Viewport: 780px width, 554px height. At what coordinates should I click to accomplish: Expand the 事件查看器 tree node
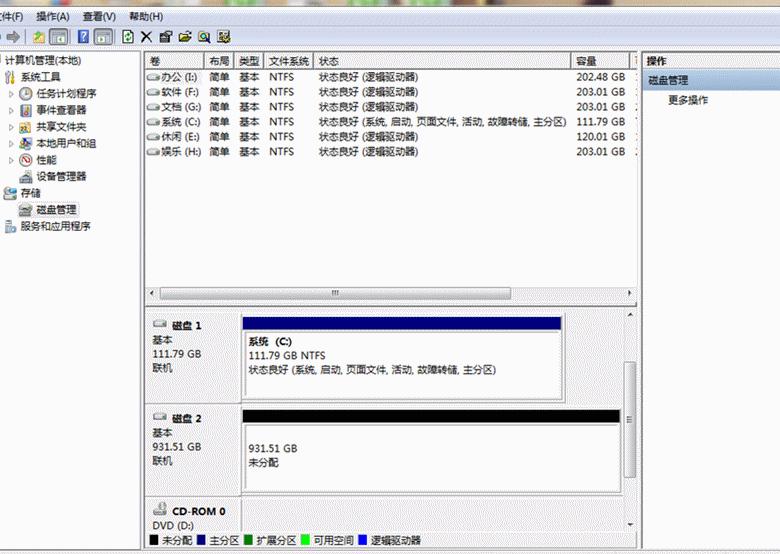pos(11,110)
